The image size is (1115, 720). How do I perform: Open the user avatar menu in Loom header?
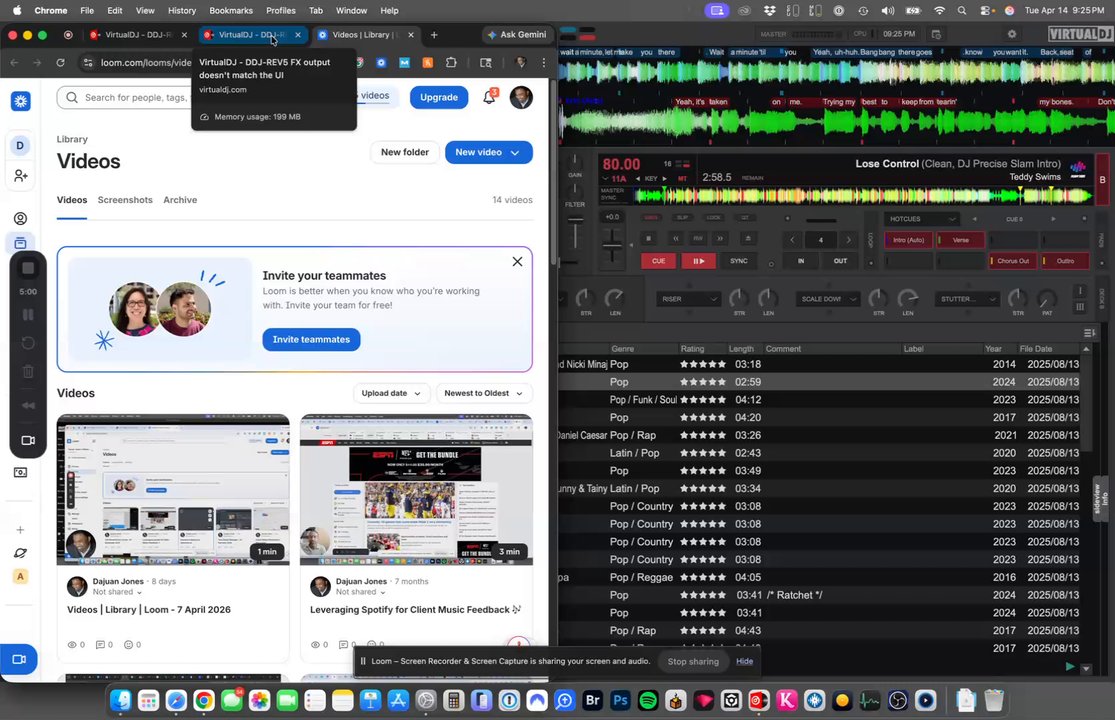tap(521, 97)
